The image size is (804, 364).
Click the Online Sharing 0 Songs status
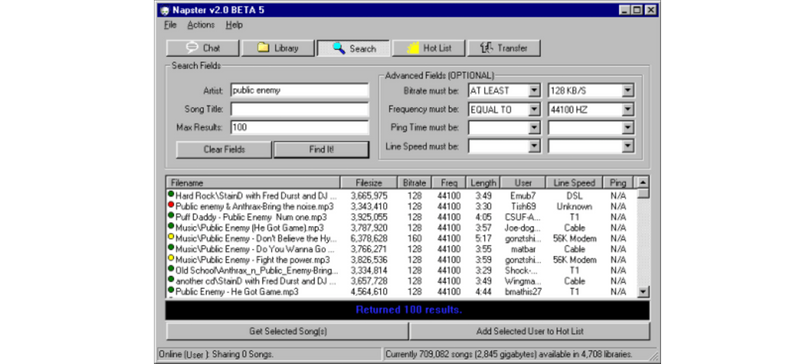point(216,354)
